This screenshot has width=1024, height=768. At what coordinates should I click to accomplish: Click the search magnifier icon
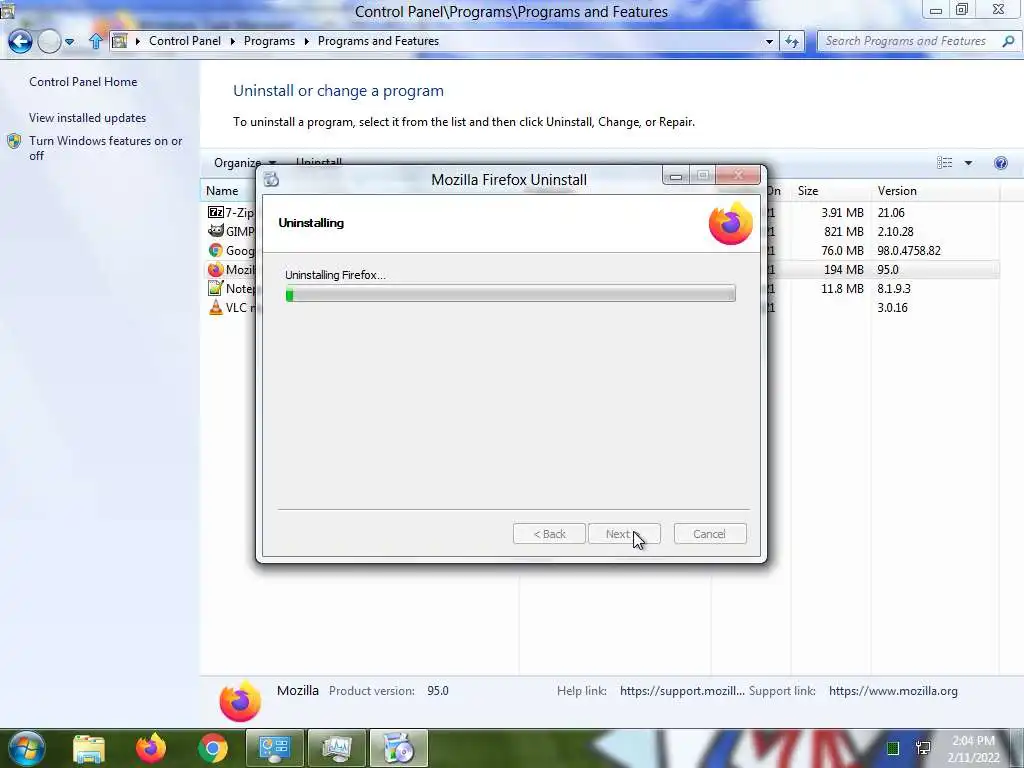(x=1008, y=41)
